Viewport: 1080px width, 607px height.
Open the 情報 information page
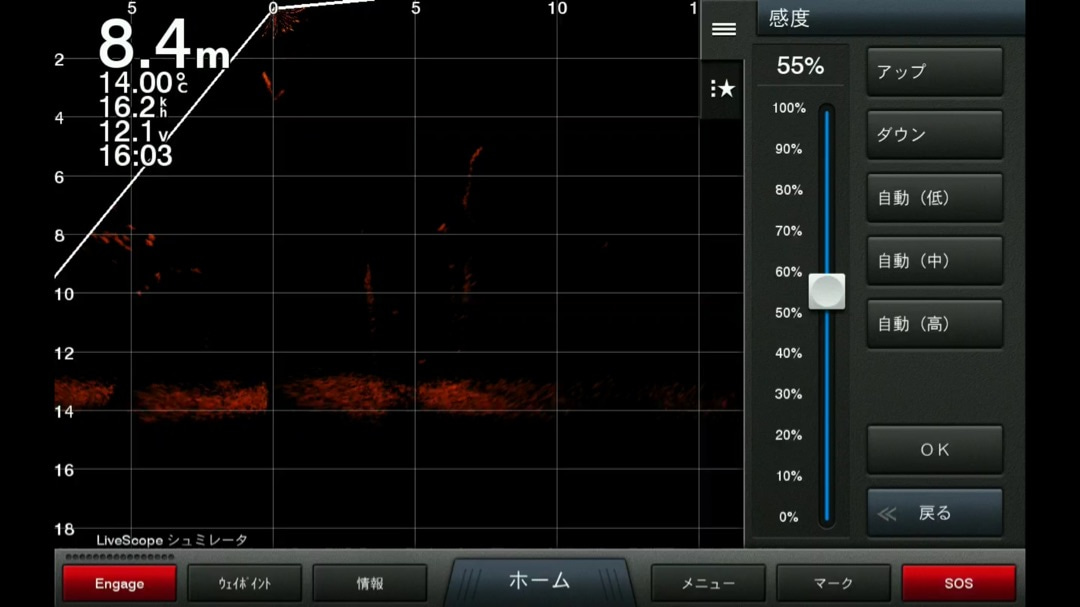[x=369, y=583]
